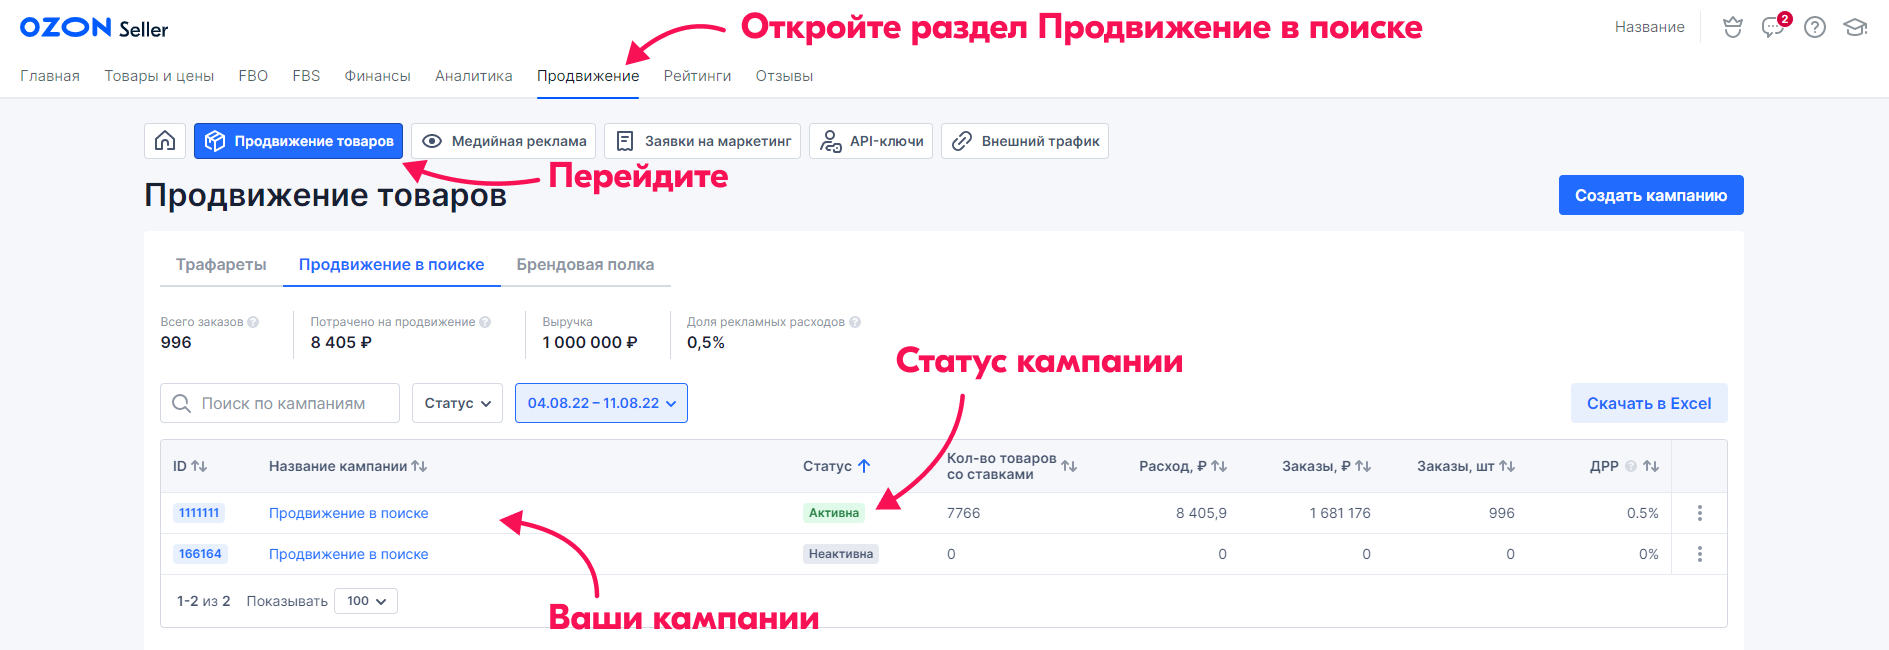Open the notifications chat bubble icon

click(1773, 27)
